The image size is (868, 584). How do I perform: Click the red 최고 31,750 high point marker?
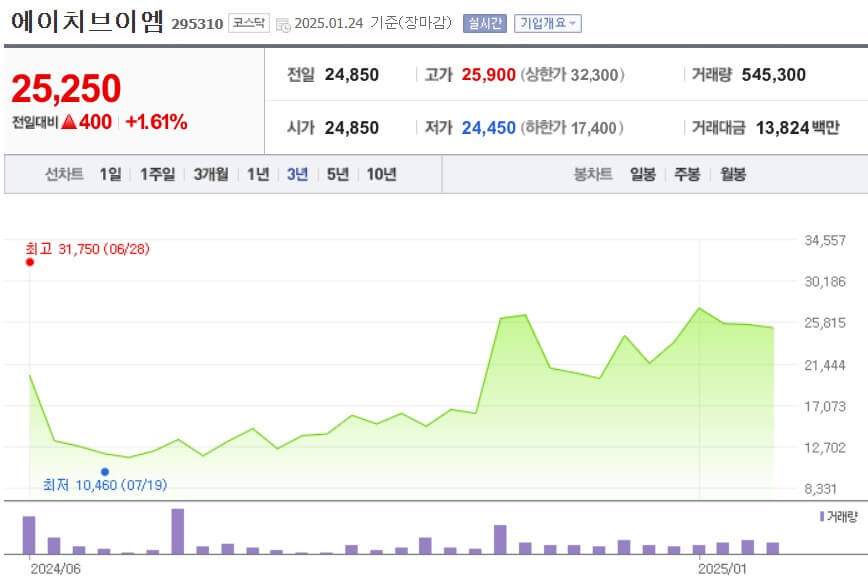coord(29,263)
